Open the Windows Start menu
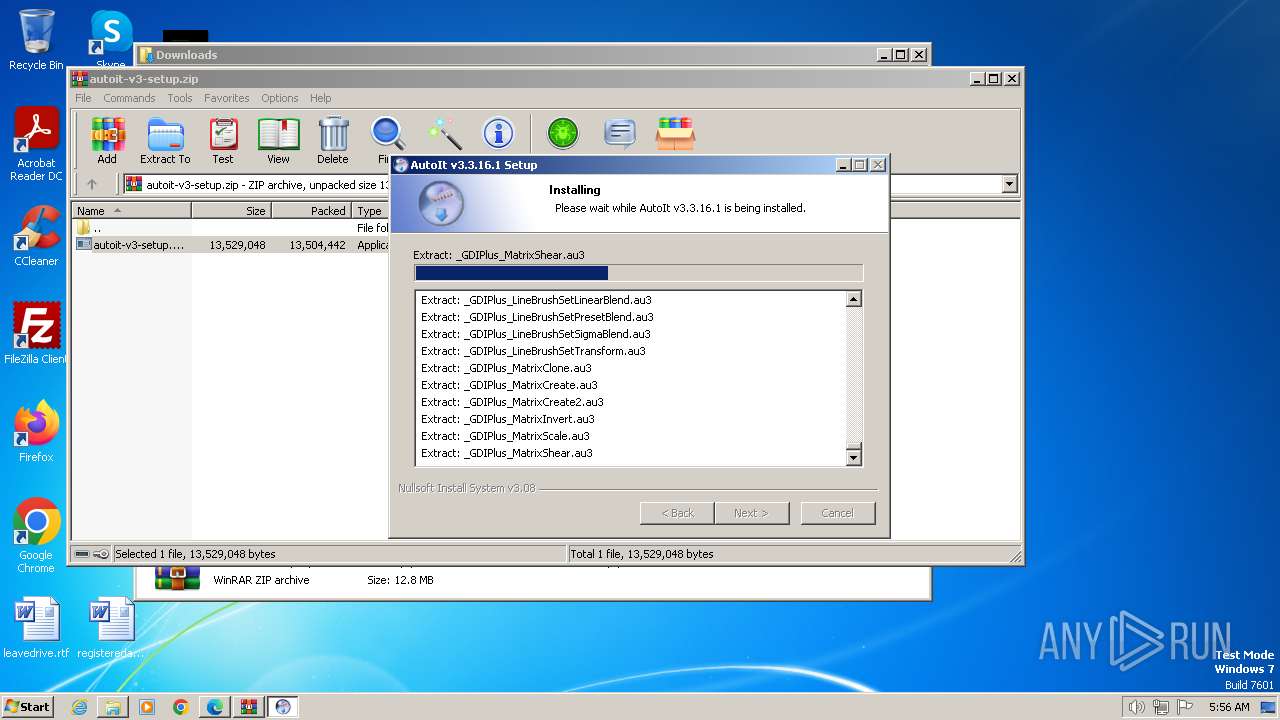 click(x=27, y=707)
